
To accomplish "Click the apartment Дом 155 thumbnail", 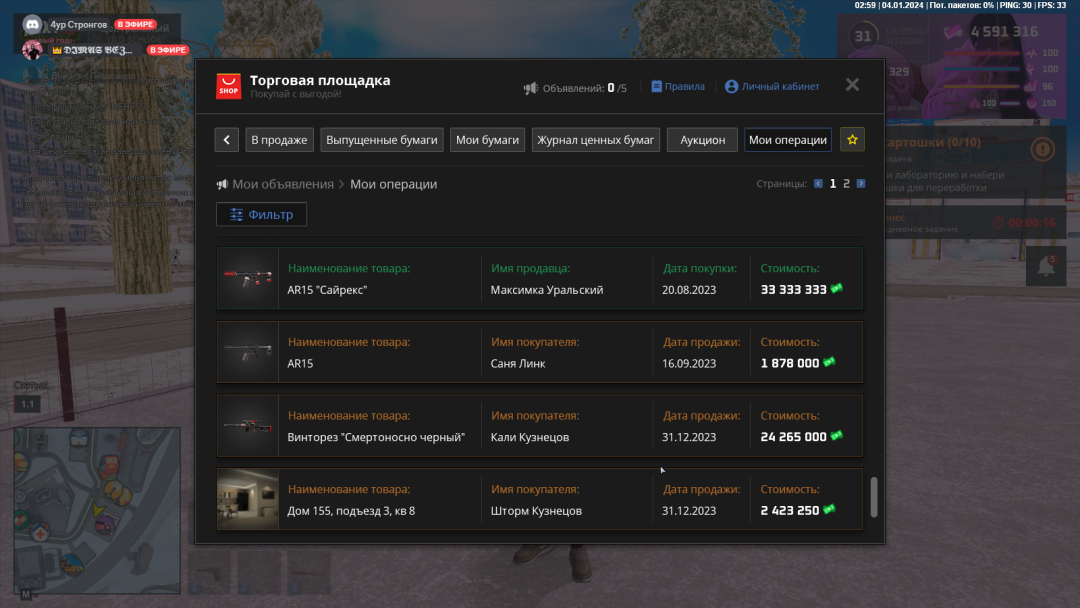I will coord(247,500).
